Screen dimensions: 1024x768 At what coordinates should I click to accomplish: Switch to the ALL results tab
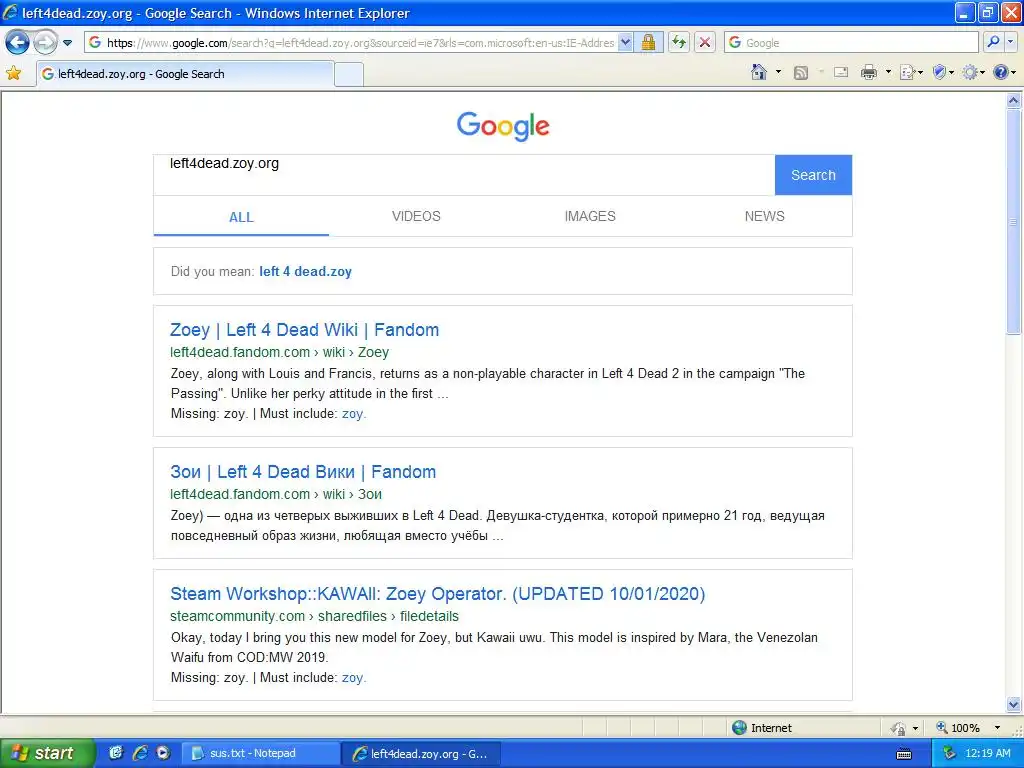[x=241, y=217]
